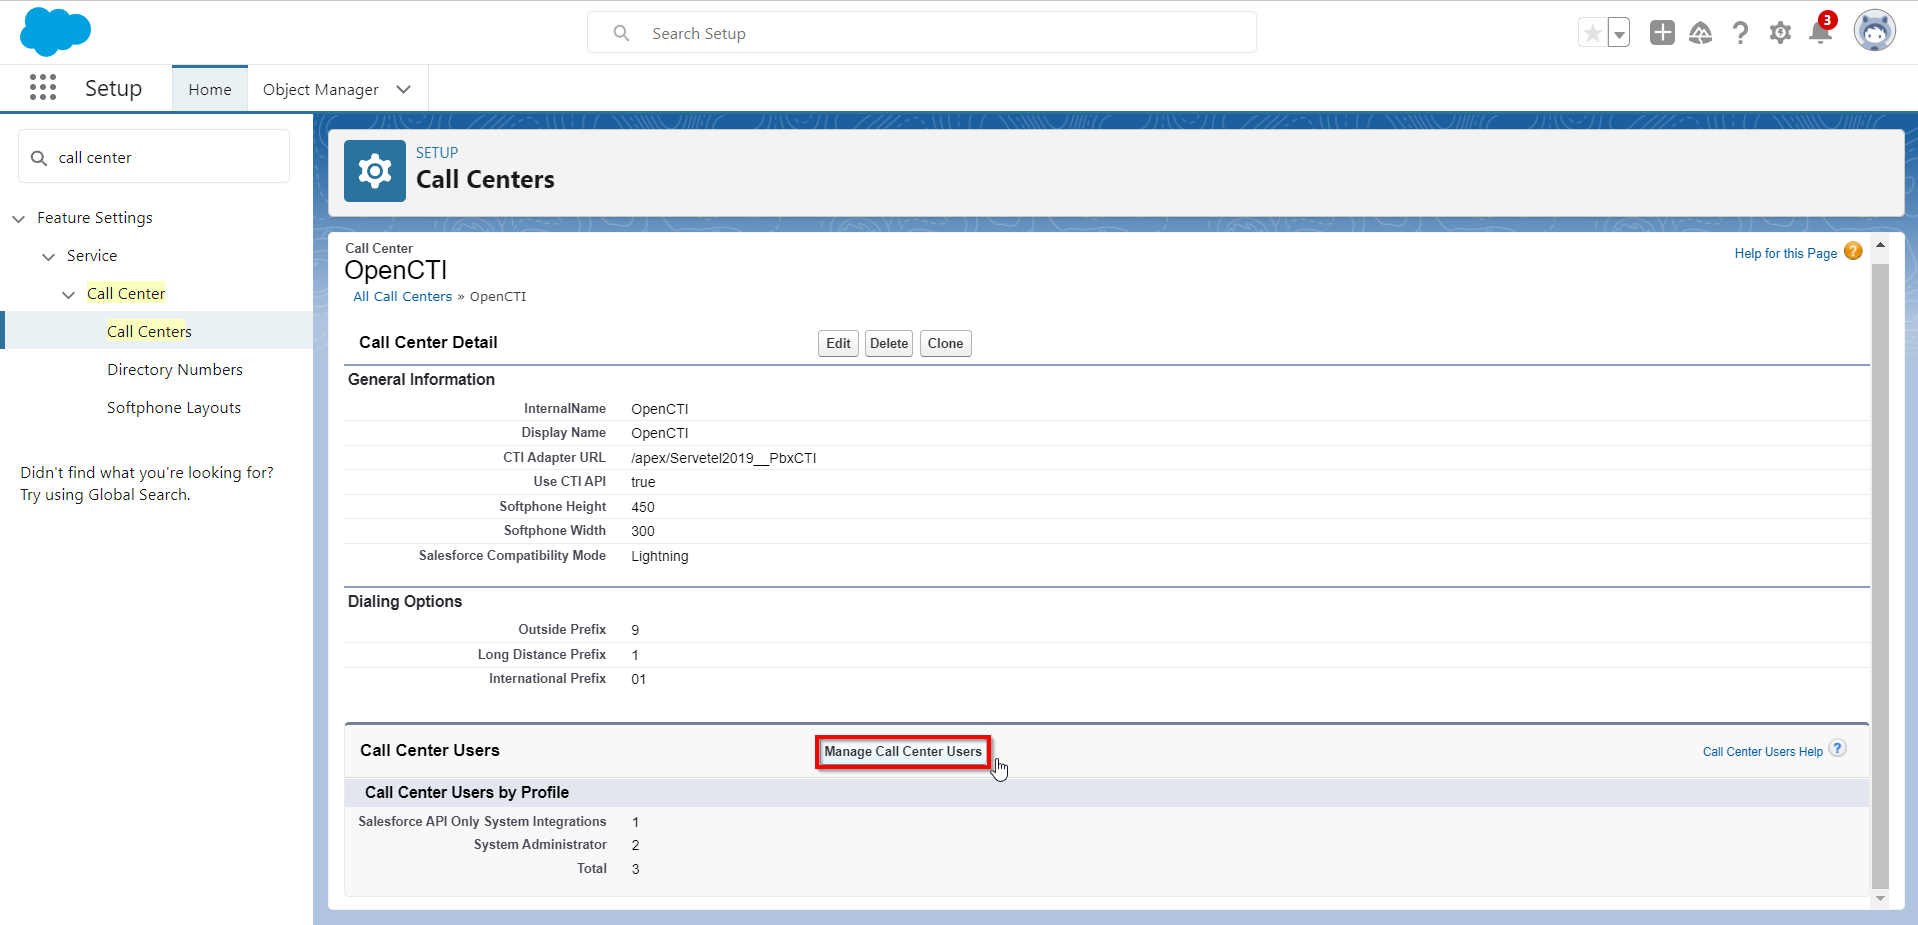Open the Salesforce Help question mark
1918x925 pixels.
(1740, 33)
